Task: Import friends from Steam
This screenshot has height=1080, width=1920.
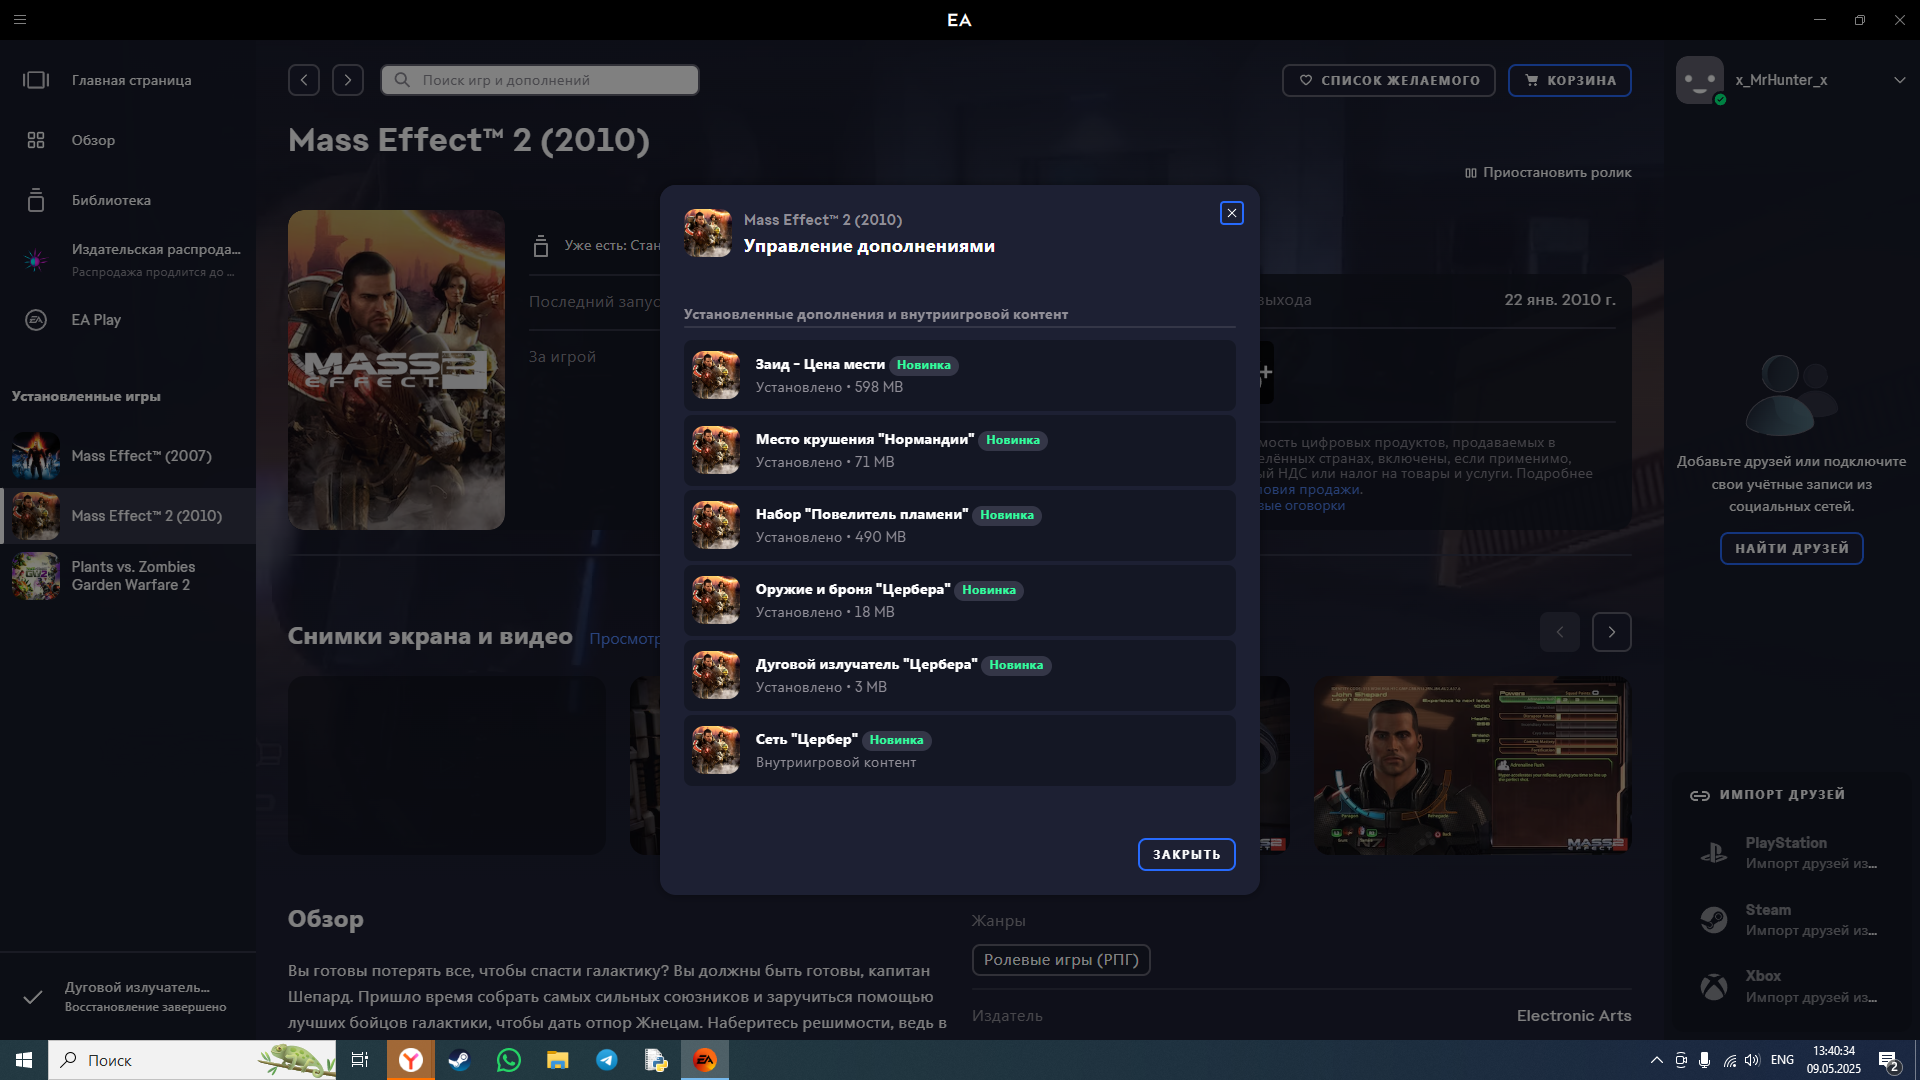Action: pyautogui.click(x=1790, y=920)
